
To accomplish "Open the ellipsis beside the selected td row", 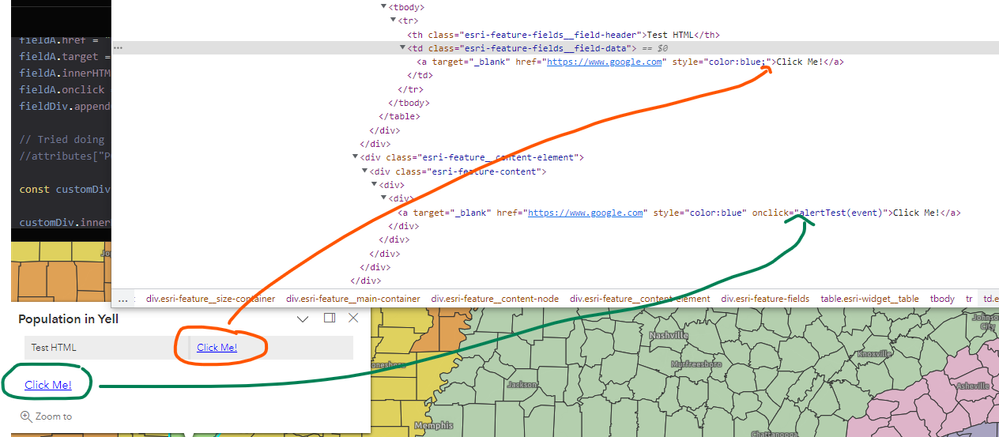I will [x=118, y=48].
